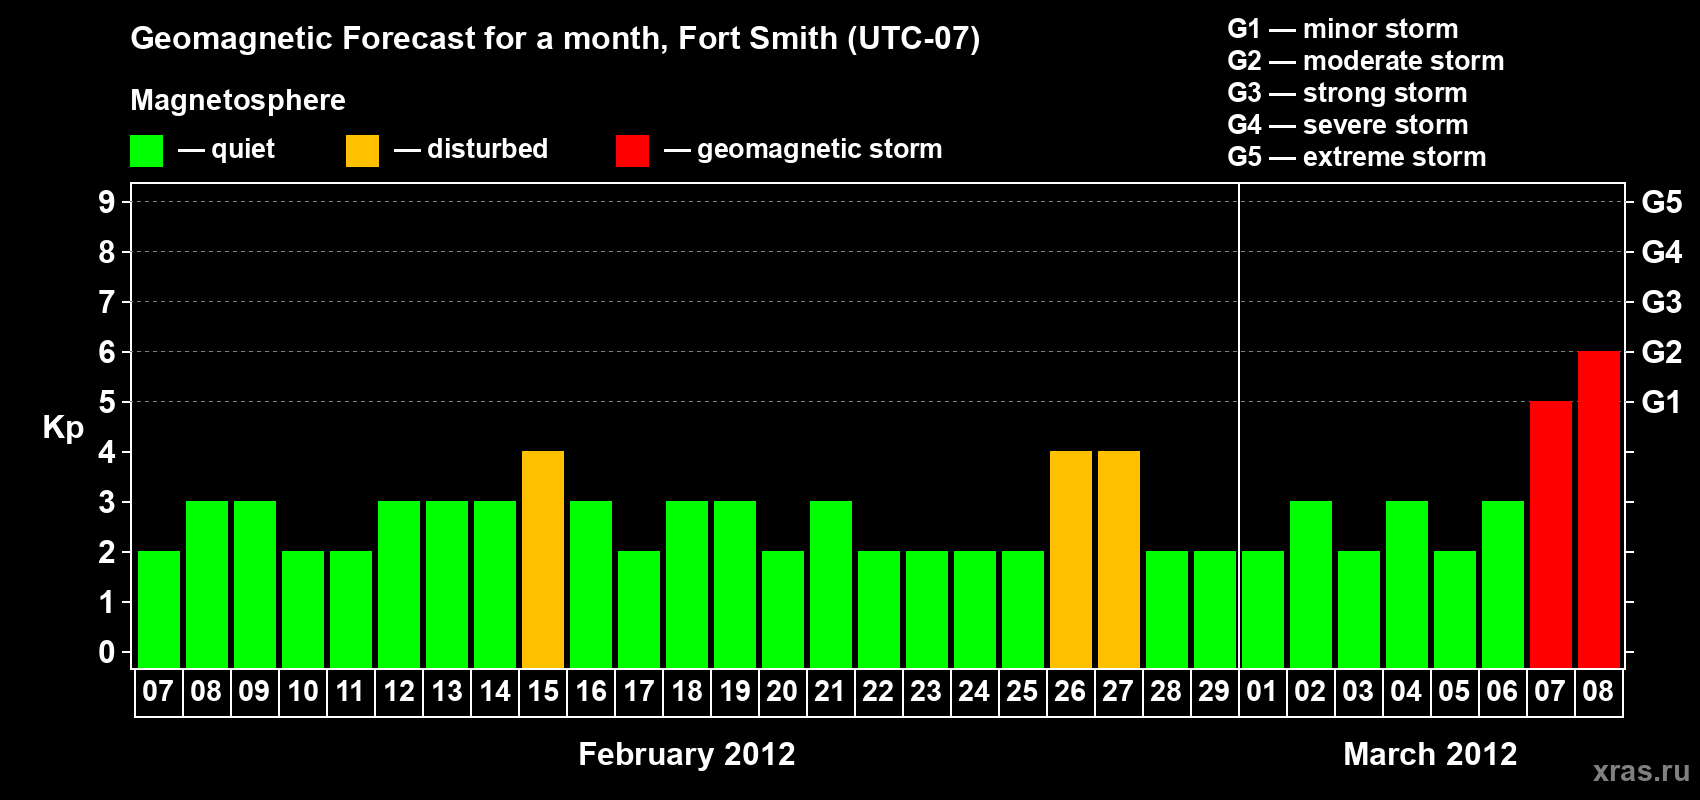1700x800 pixels.
Task: Click the March 2012 month label
Action: pos(1430,754)
